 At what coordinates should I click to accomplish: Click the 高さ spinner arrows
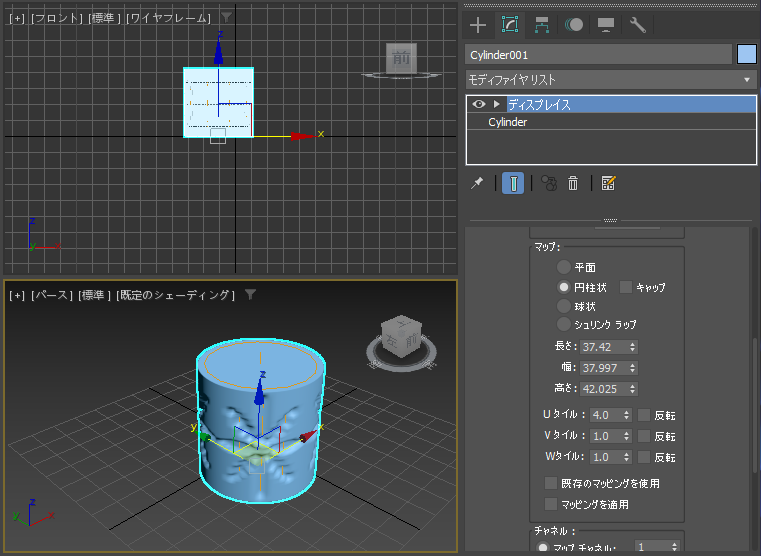[632, 389]
